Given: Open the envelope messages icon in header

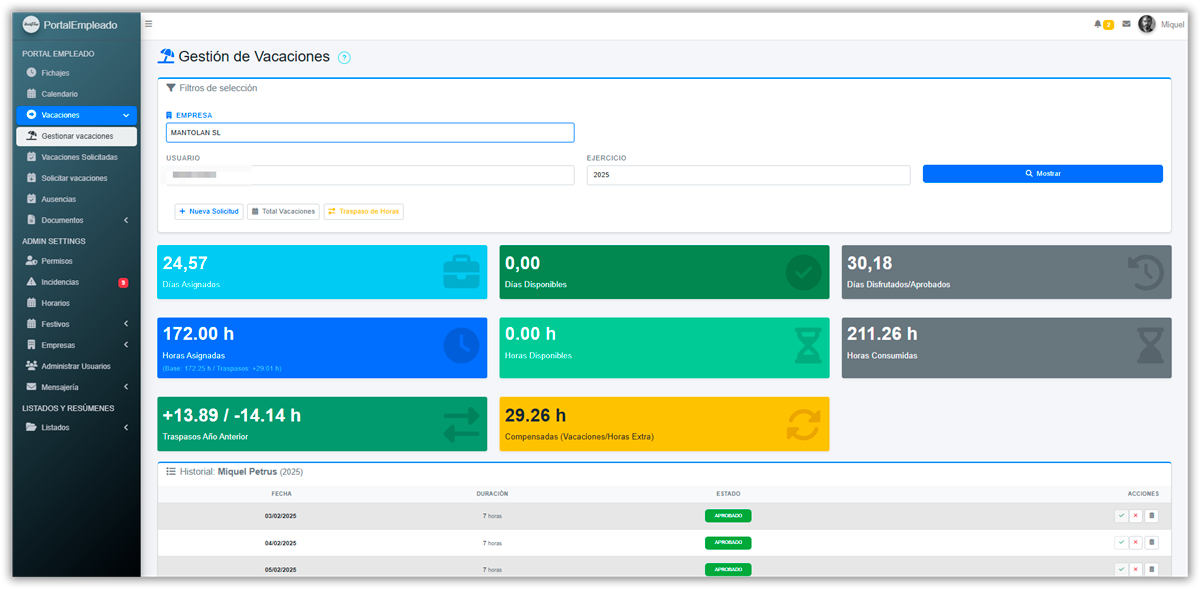Looking at the screenshot, I should point(1126,24).
